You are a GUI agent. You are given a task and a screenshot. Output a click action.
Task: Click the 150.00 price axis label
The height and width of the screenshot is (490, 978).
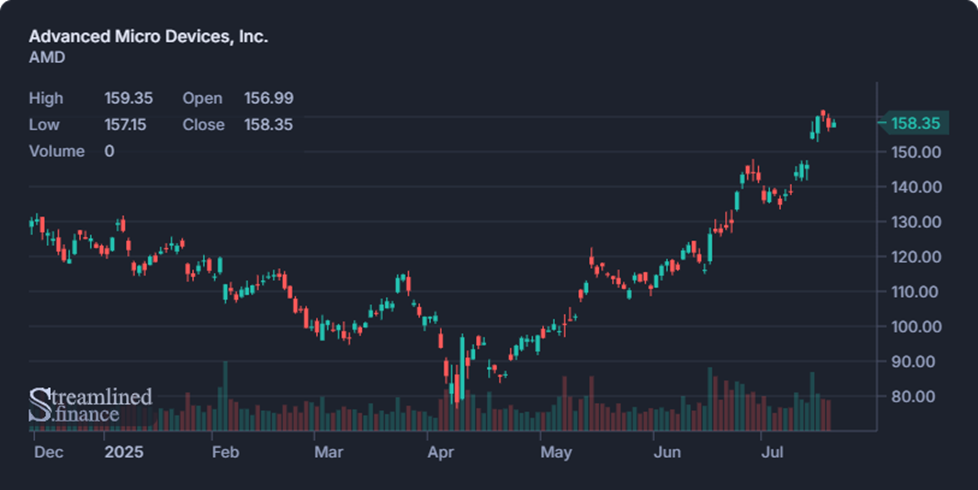pyautogui.click(x=916, y=152)
